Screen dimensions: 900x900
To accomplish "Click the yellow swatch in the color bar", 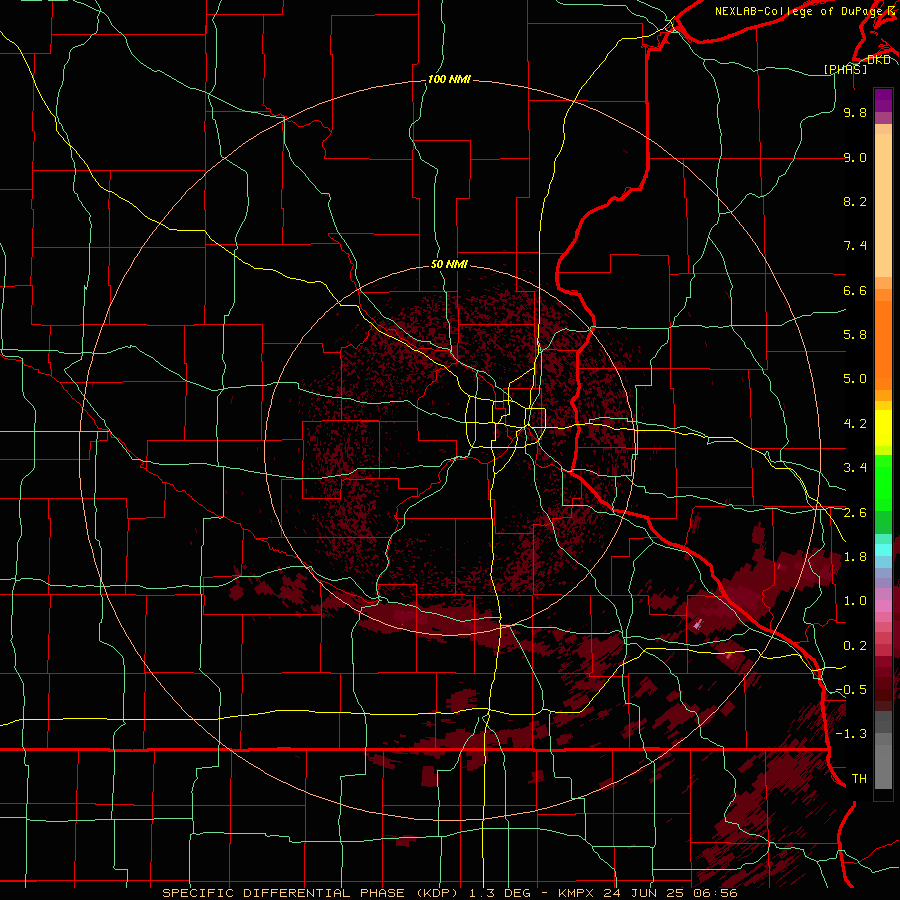I will tap(883, 428).
